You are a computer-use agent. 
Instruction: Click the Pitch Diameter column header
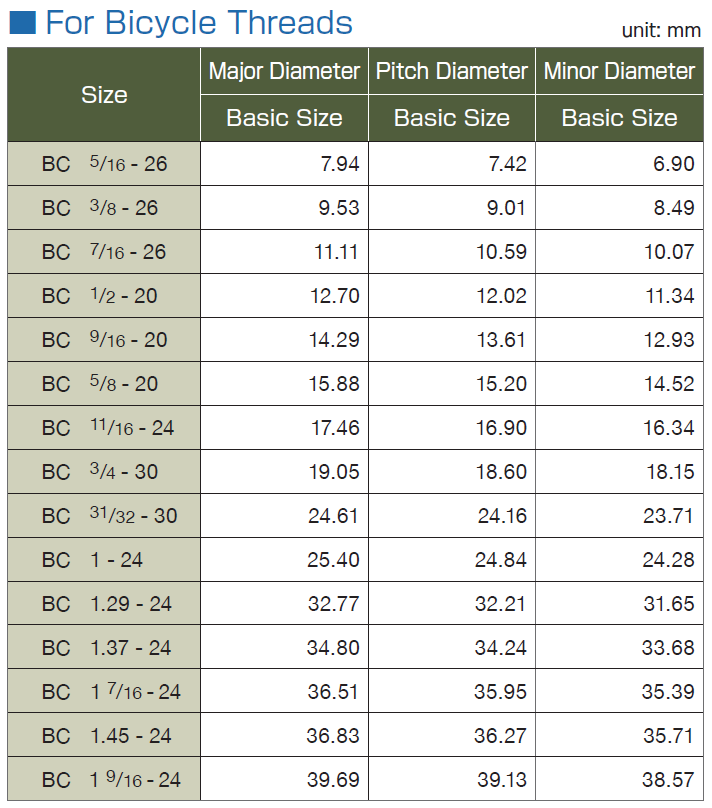pos(452,71)
